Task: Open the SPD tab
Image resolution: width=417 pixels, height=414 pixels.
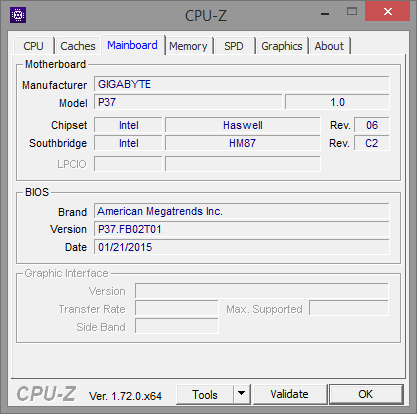Action: coord(234,46)
